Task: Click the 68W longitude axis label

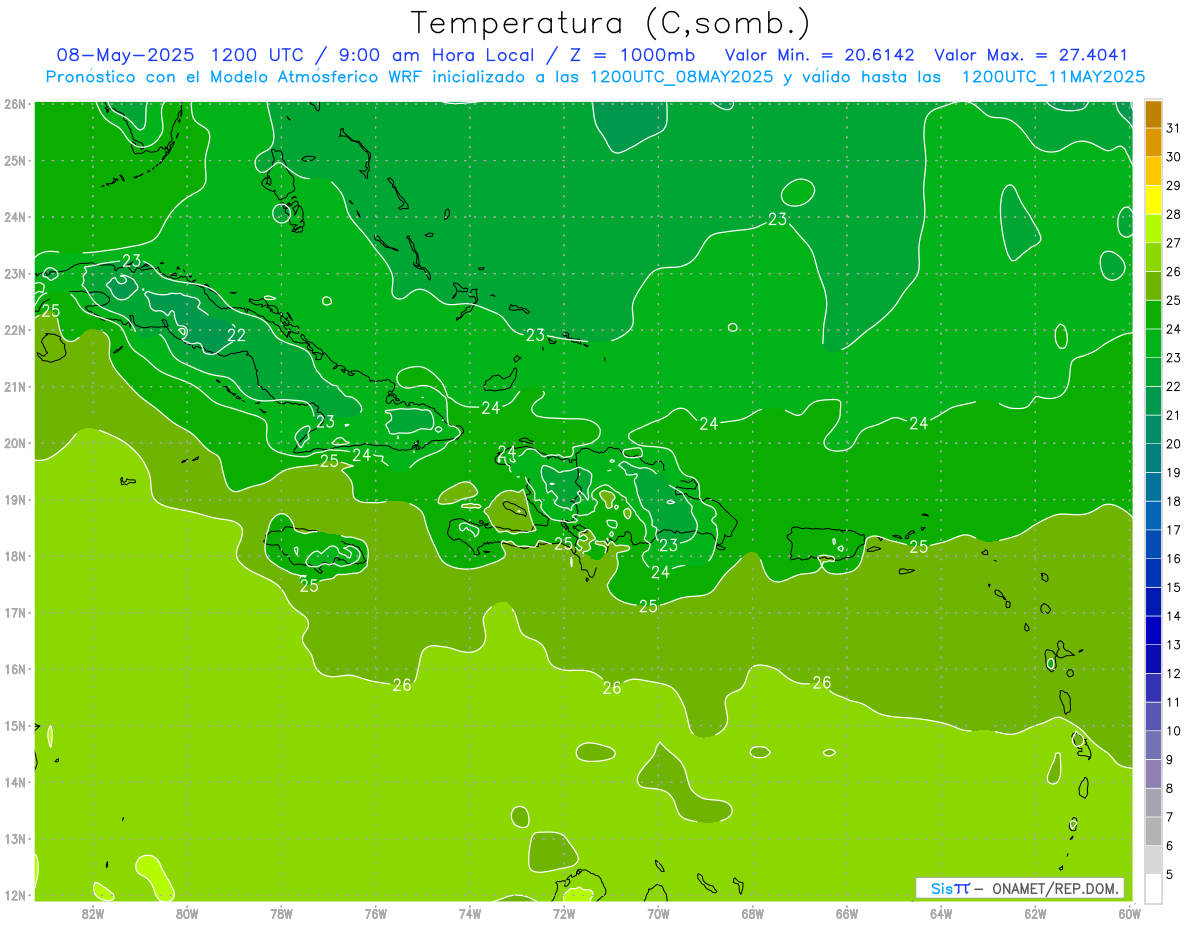Action: click(753, 913)
